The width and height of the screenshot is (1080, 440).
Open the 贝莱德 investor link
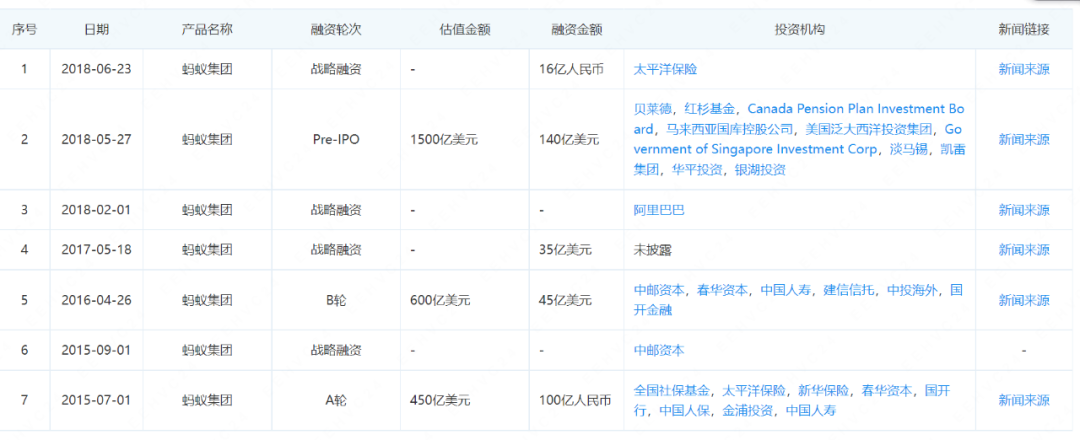652,109
